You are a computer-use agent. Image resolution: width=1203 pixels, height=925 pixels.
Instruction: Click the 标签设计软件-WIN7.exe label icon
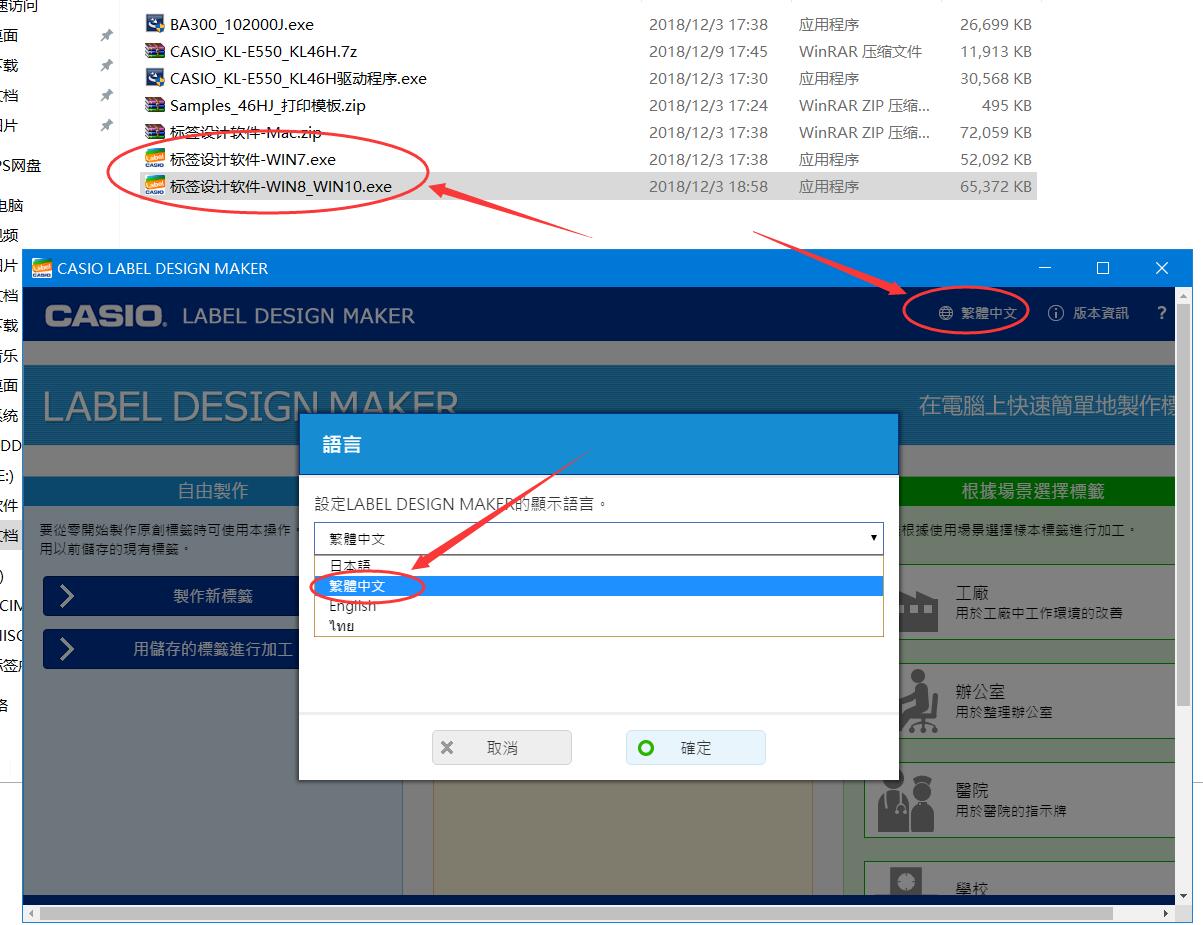155,159
